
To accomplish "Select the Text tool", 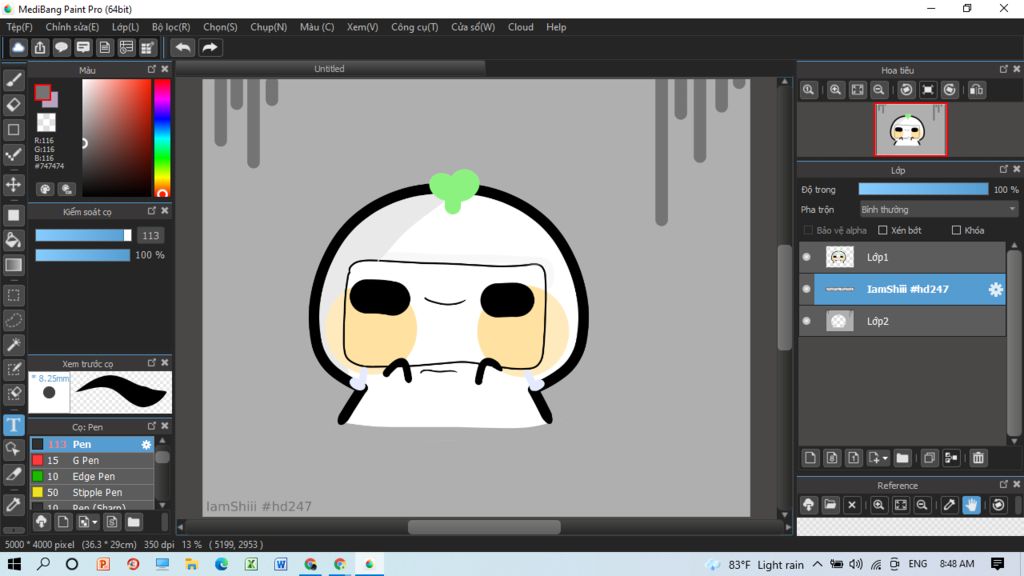I will (x=13, y=424).
